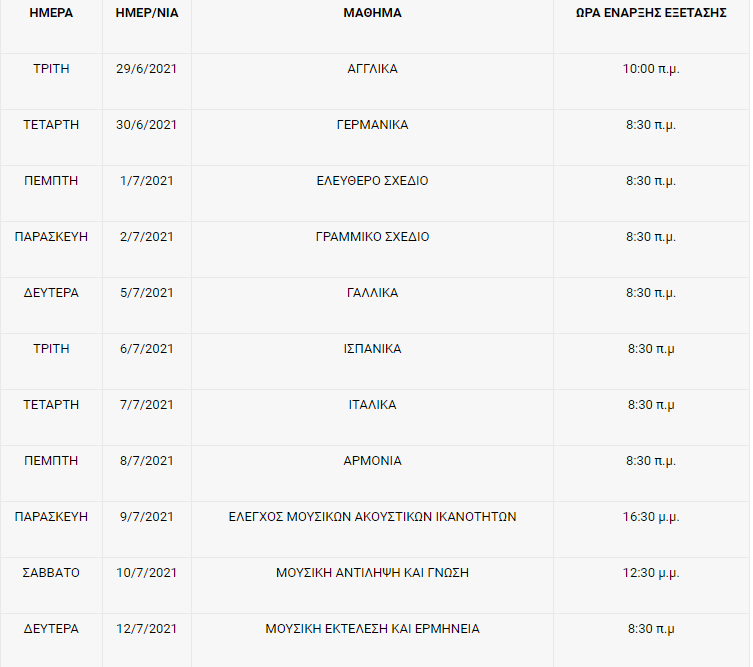This screenshot has width=753, height=667.
Task: Click the ΣΑΒΒΑΤΟ day cell
Action: [x=51, y=573]
